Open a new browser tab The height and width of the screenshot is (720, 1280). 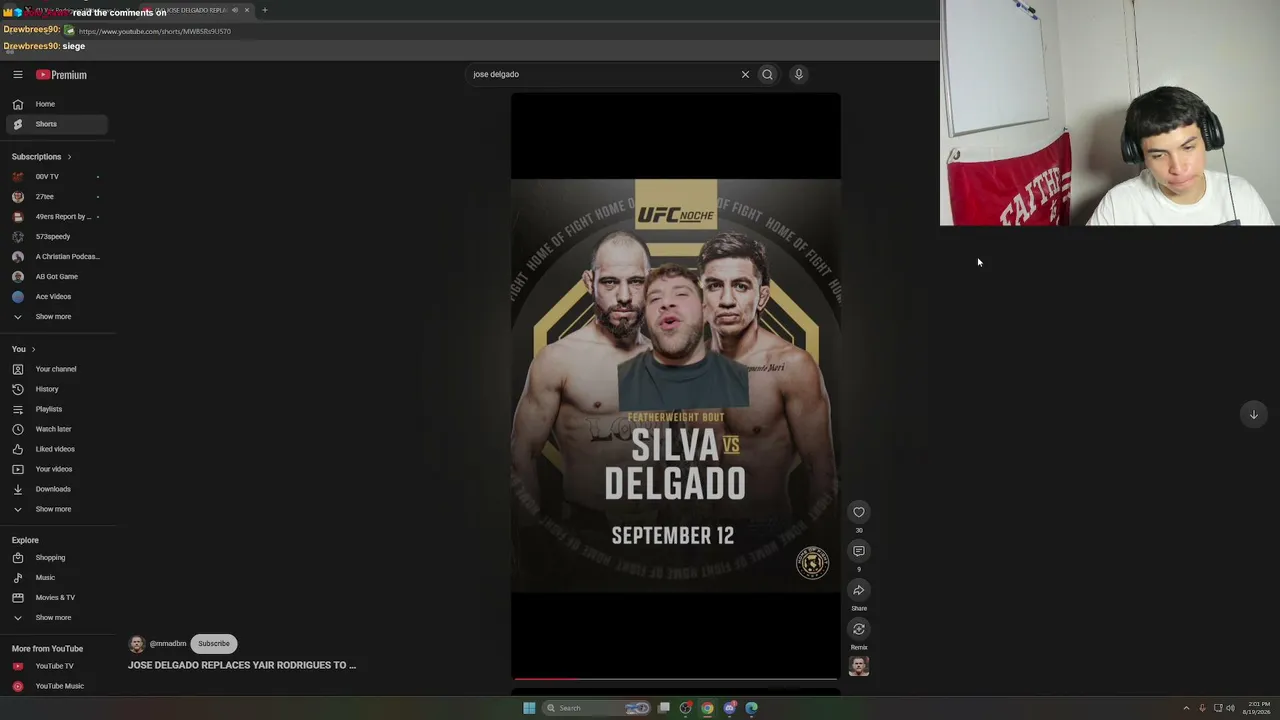coord(265,10)
